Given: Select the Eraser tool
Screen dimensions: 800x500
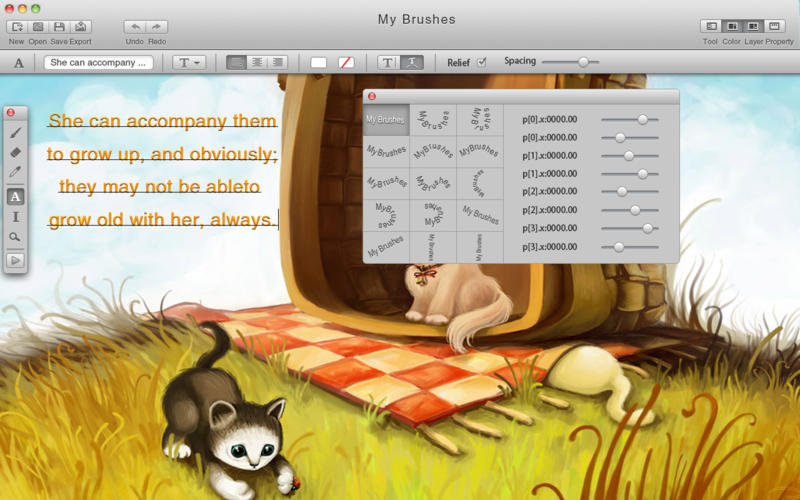Looking at the screenshot, I should [x=16, y=152].
